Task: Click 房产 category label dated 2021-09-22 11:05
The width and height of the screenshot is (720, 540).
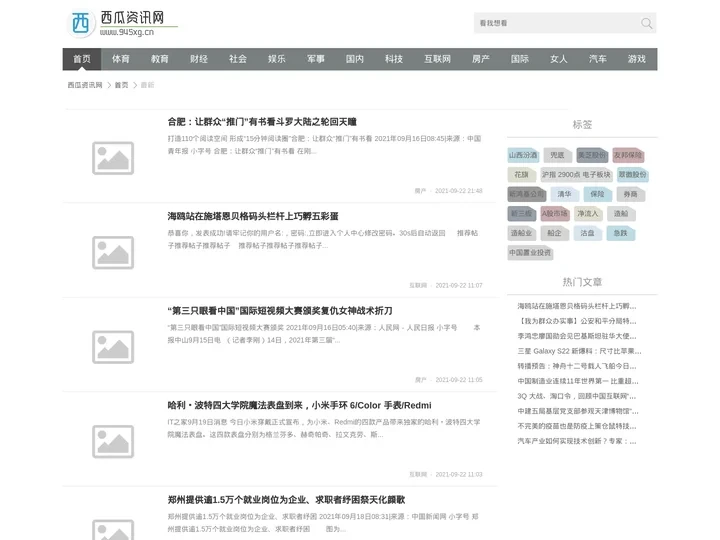Action: 421,380
